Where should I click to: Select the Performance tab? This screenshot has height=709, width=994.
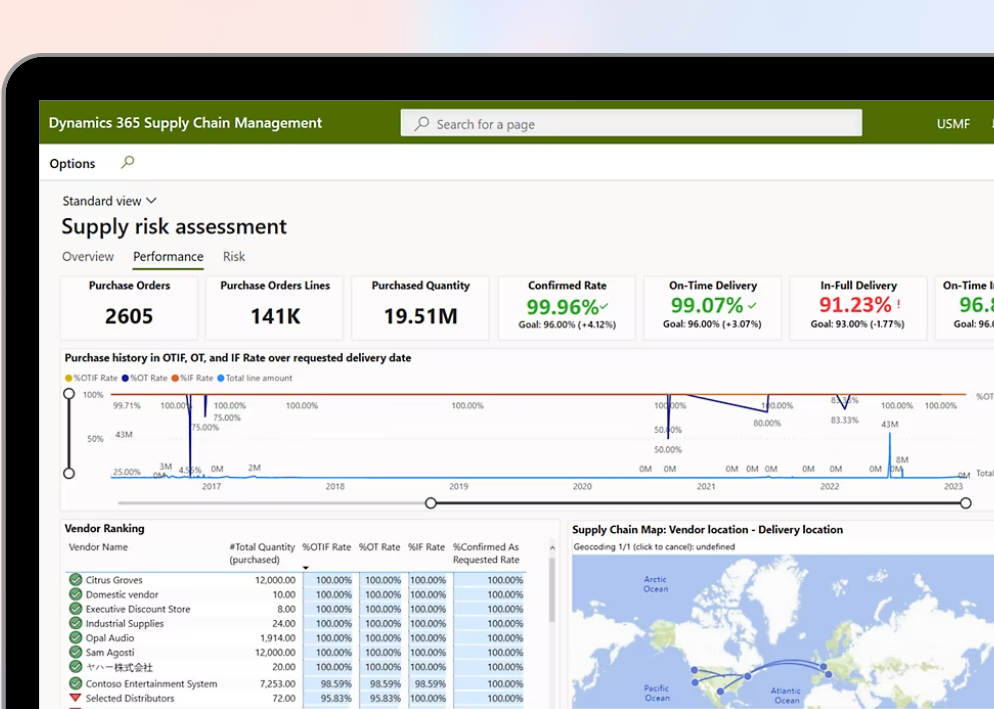(x=168, y=257)
